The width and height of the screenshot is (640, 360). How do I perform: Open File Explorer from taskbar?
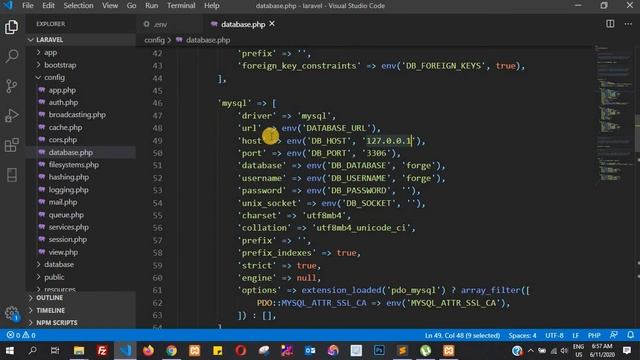click(79, 351)
